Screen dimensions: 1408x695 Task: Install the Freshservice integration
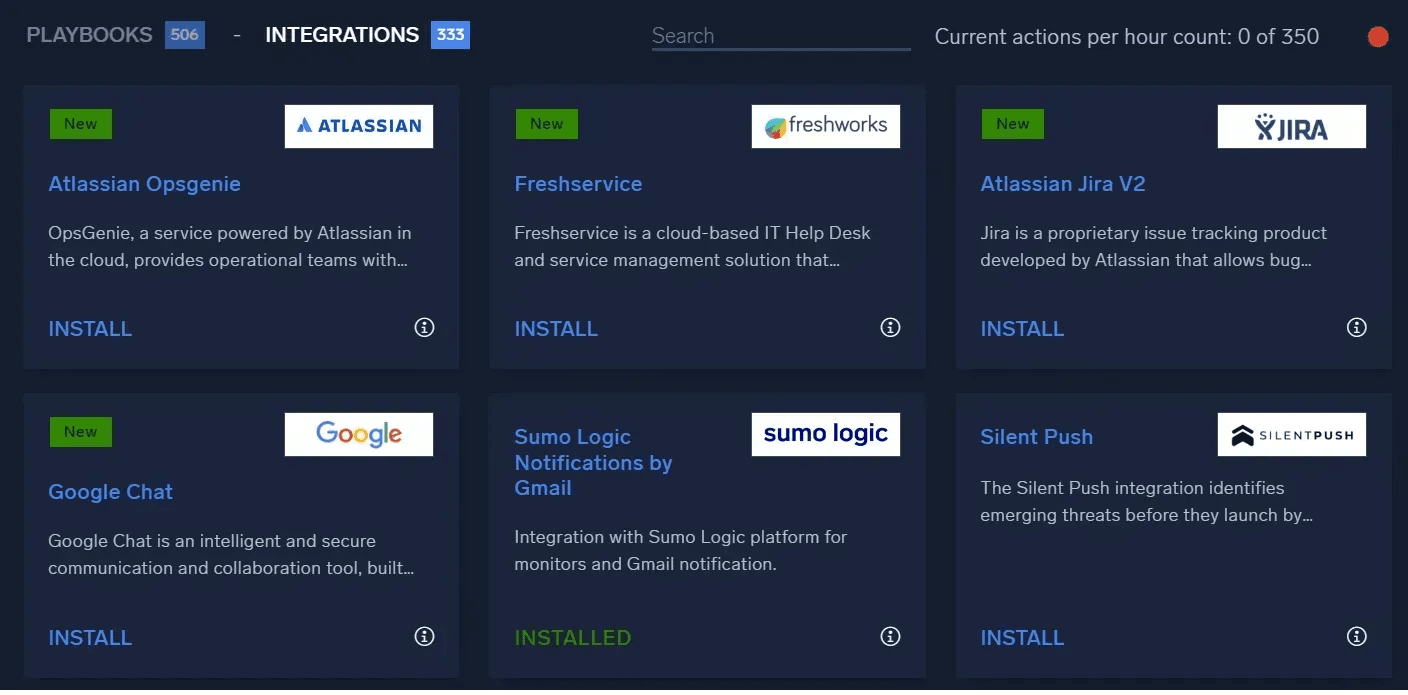click(x=556, y=328)
